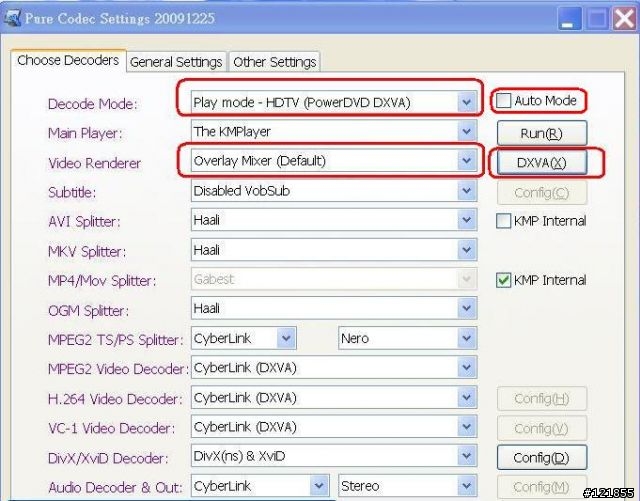
Task: Open the DivX/XviD Decoder dropdown
Action: pyautogui.click(x=333, y=456)
